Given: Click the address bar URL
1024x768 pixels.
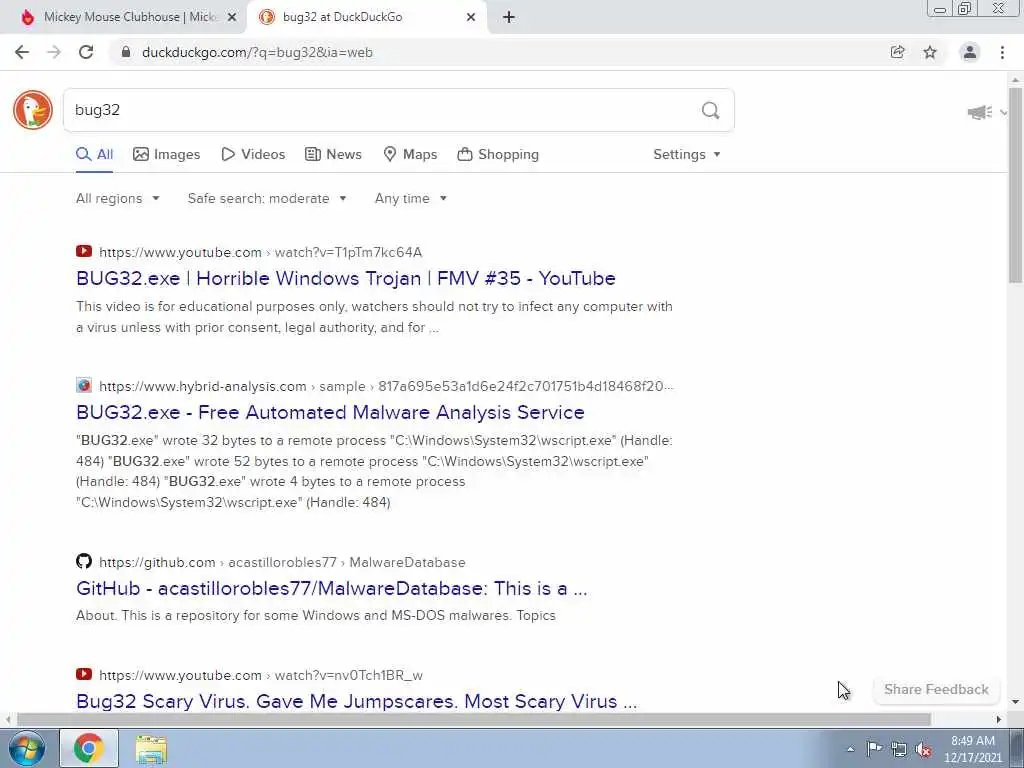Looking at the screenshot, I should pos(257,52).
